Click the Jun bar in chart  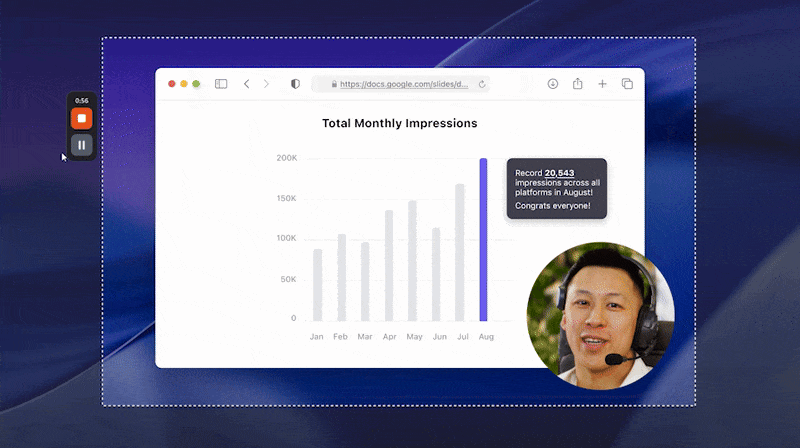click(436, 274)
